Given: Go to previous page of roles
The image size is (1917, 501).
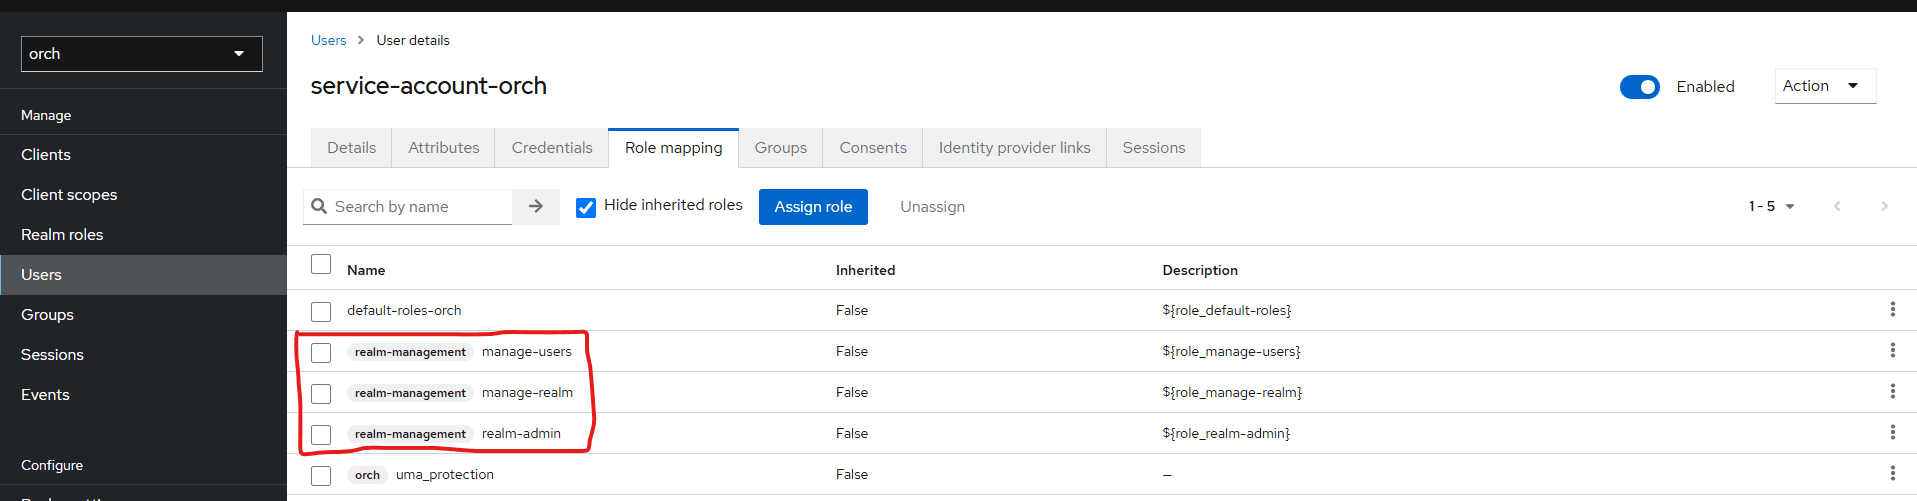Looking at the screenshot, I should (x=1837, y=207).
